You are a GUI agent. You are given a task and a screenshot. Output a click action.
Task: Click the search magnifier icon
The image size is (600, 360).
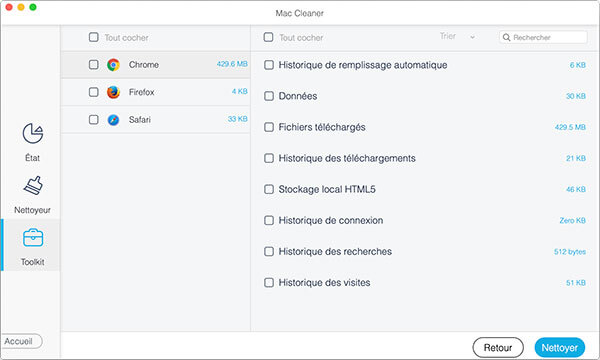(506, 37)
